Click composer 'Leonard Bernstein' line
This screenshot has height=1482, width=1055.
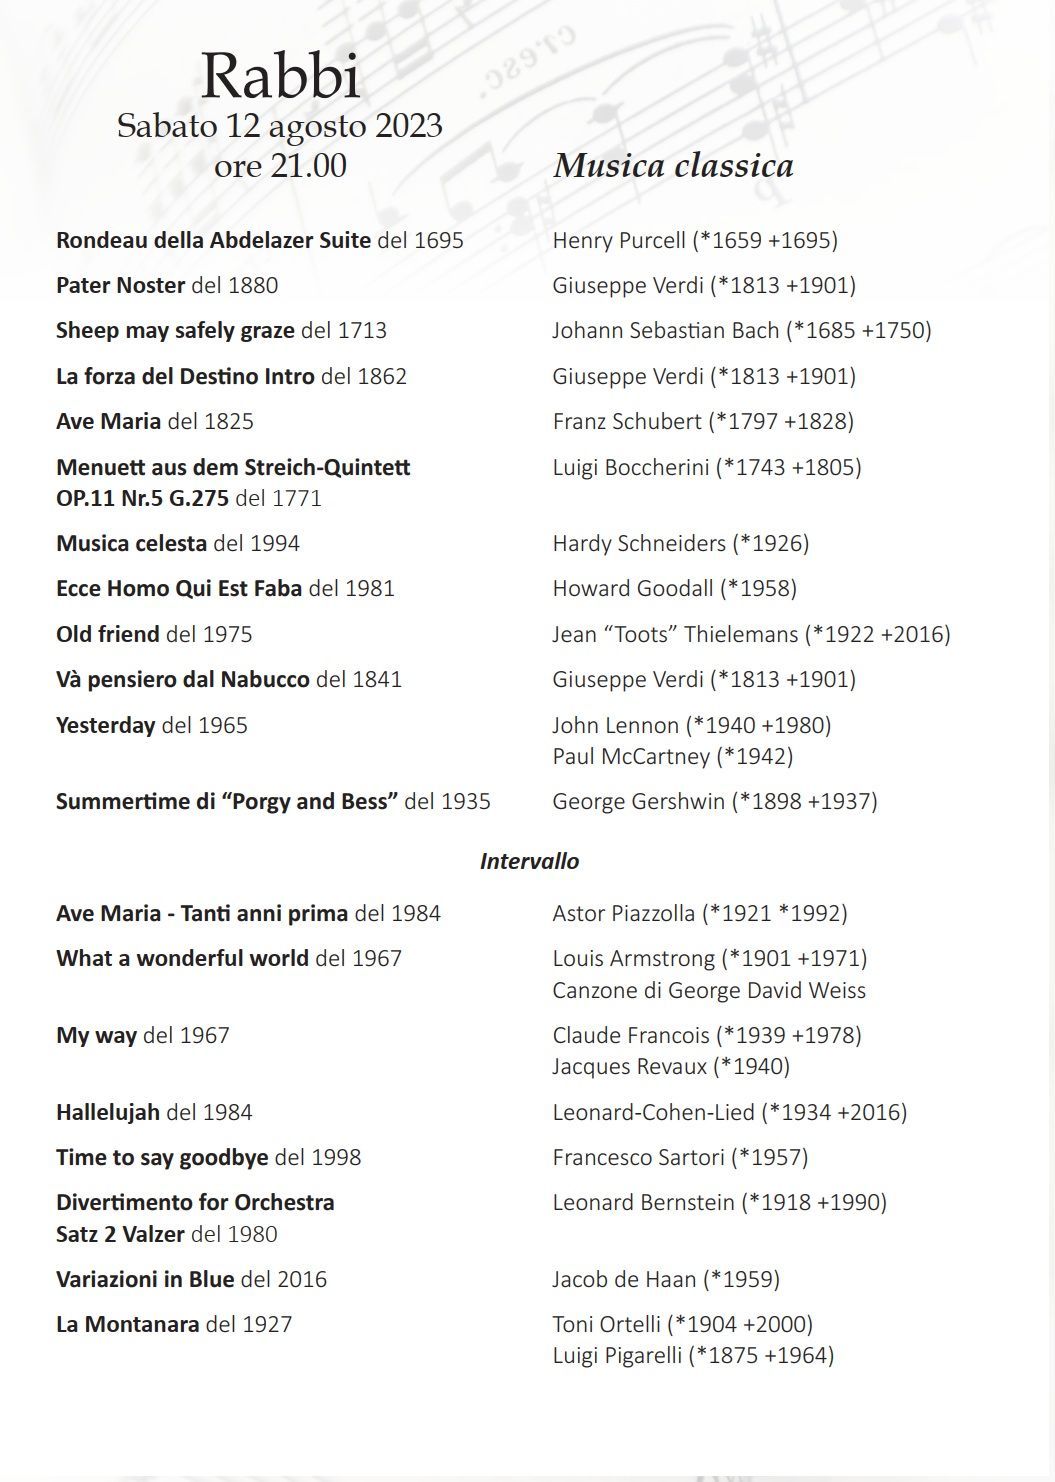pos(719,1202)
